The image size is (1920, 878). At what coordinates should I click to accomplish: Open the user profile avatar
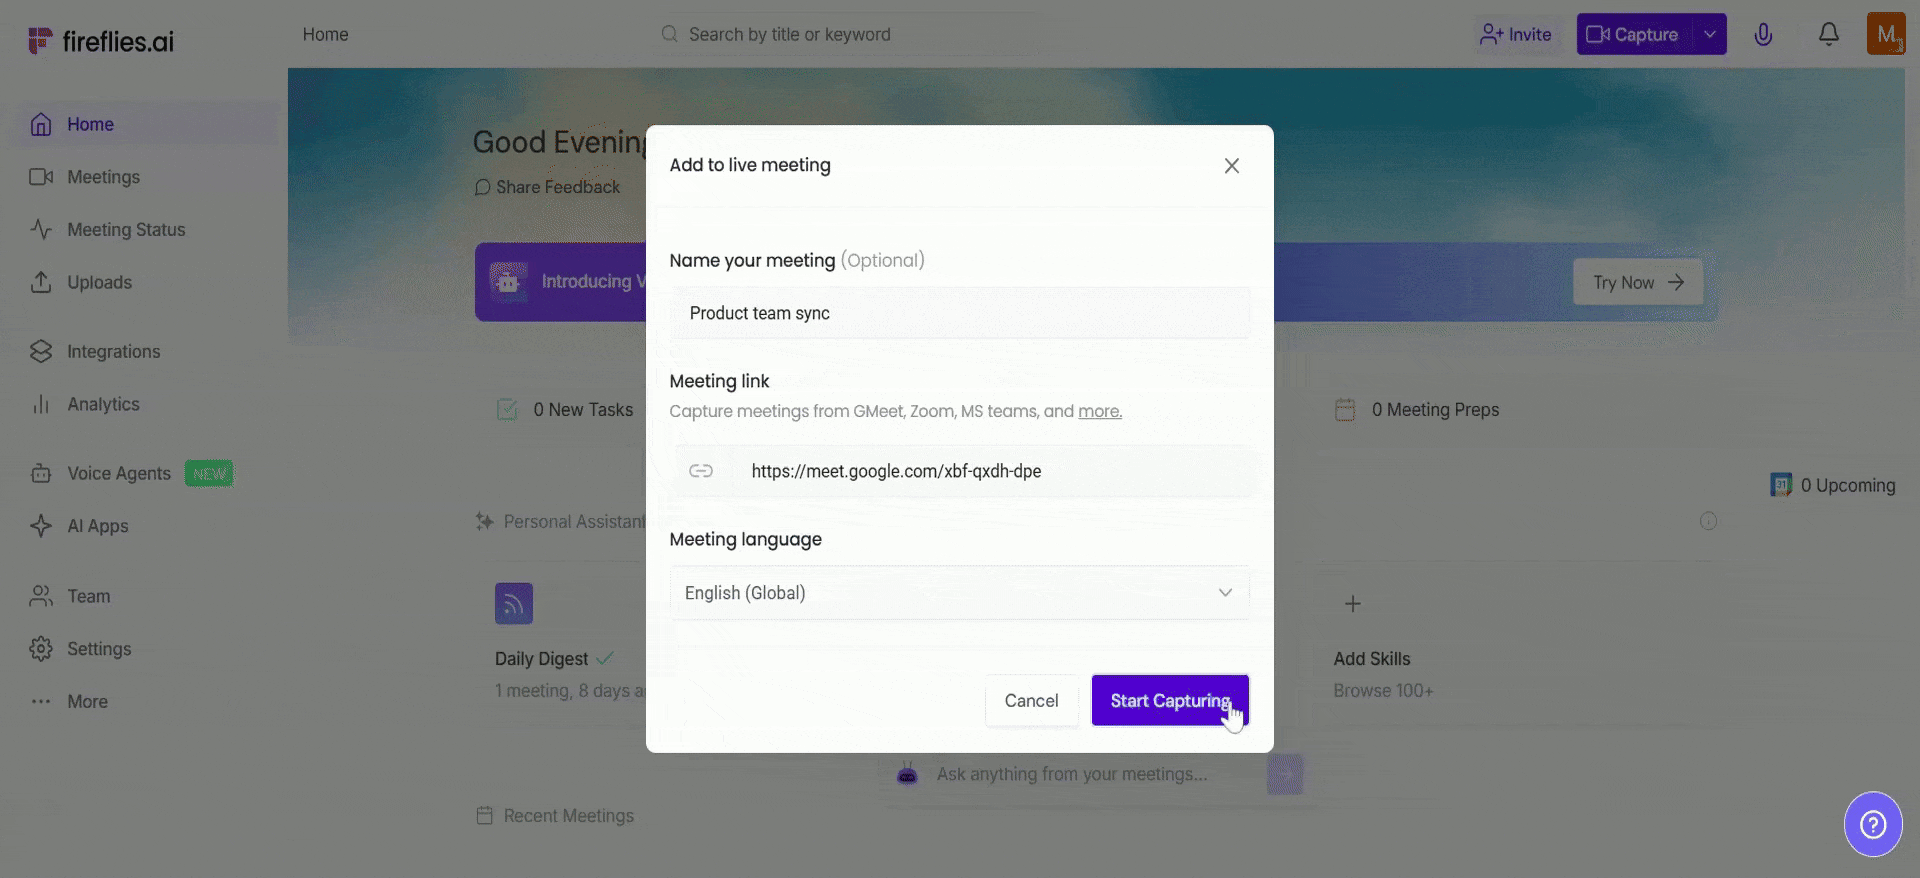tap(1886, 35)
